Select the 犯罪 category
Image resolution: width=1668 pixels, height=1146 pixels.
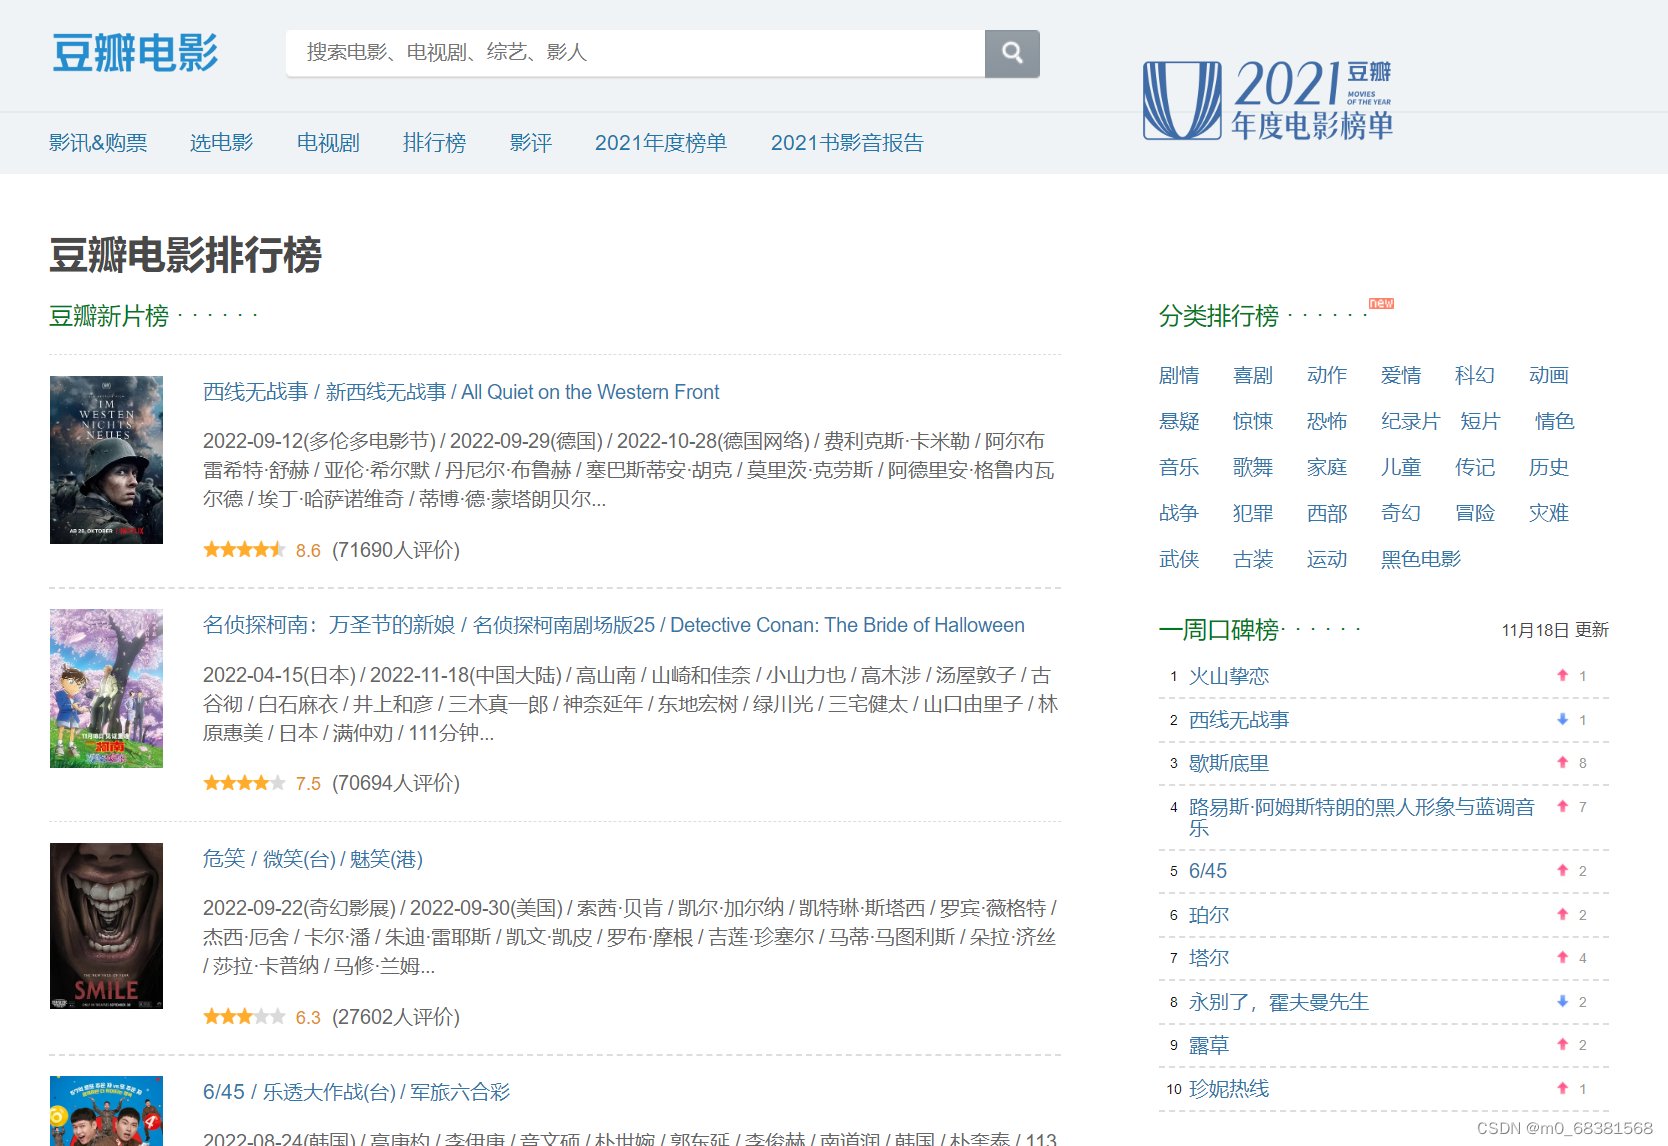click(x=1253, y=513)
